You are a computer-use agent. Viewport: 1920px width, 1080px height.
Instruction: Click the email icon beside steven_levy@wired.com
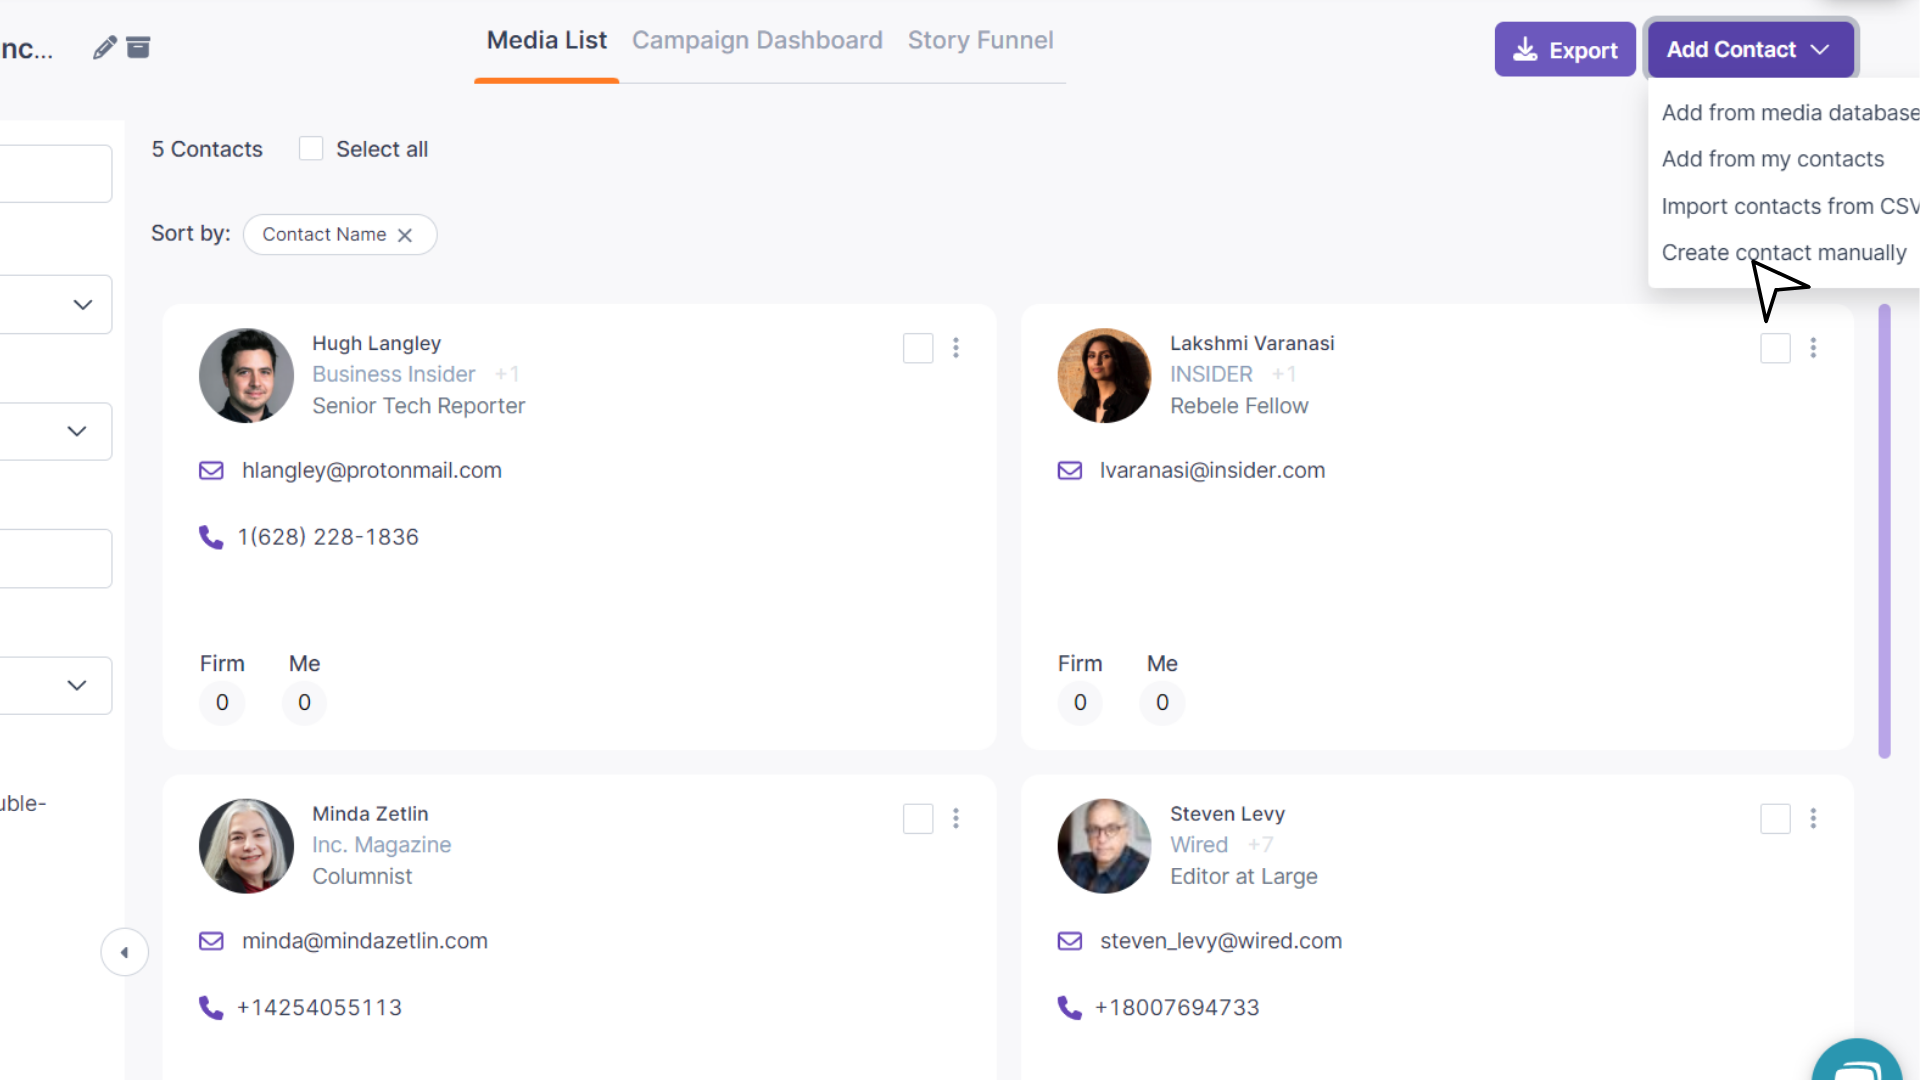pyautogui.click(x=1070, y=941)
